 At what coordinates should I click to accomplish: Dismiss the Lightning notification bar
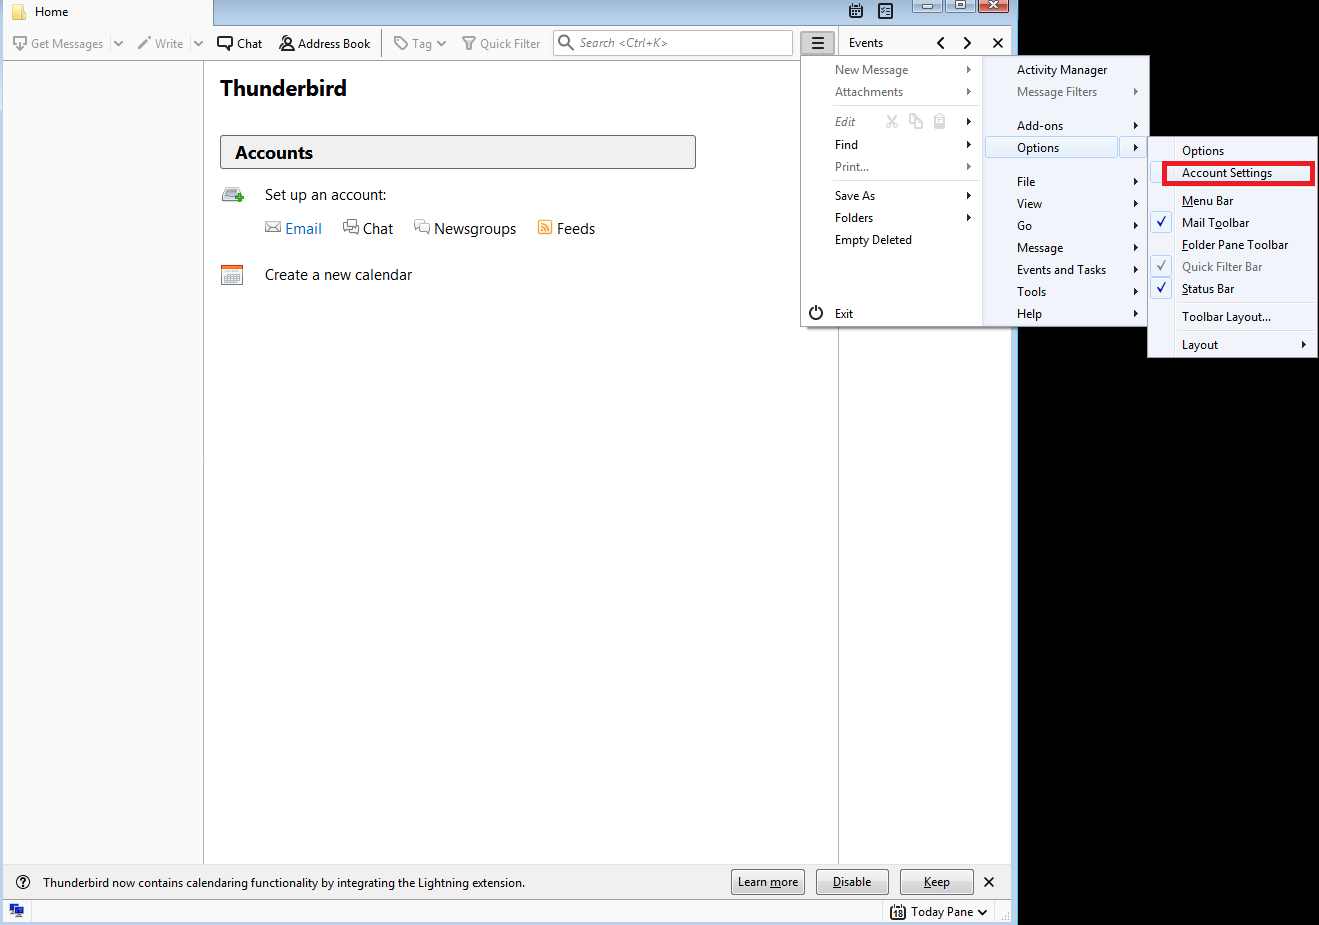(989, 882)
